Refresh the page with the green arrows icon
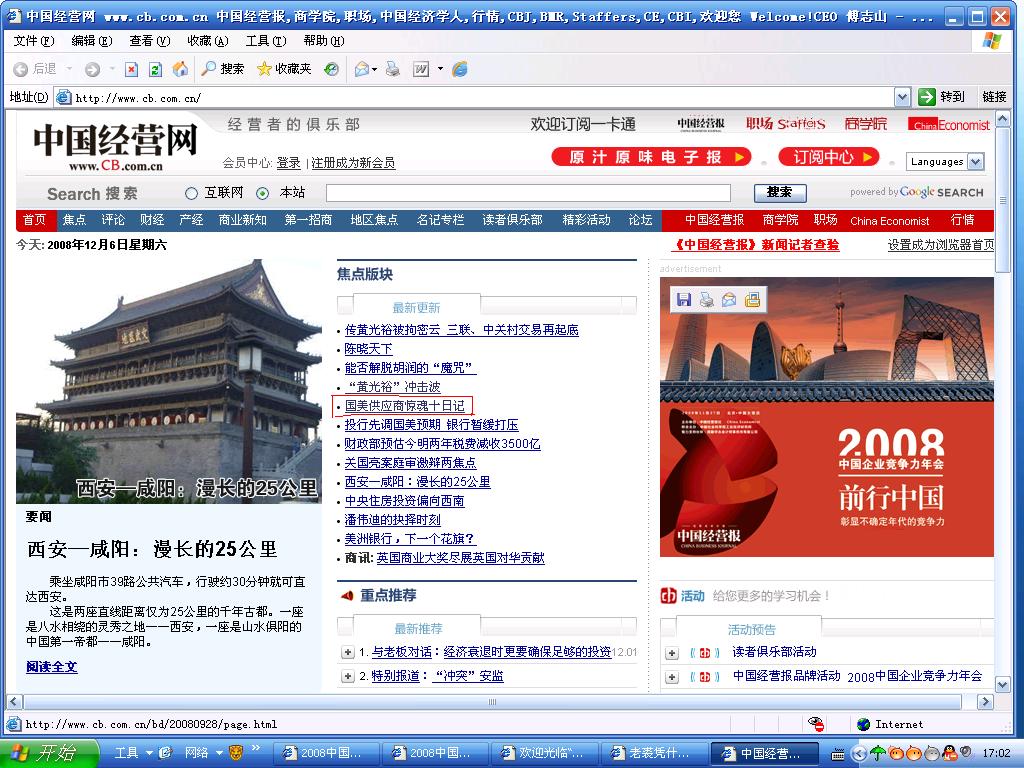This screenshot has width=1024, height=768. coord(155,69)
